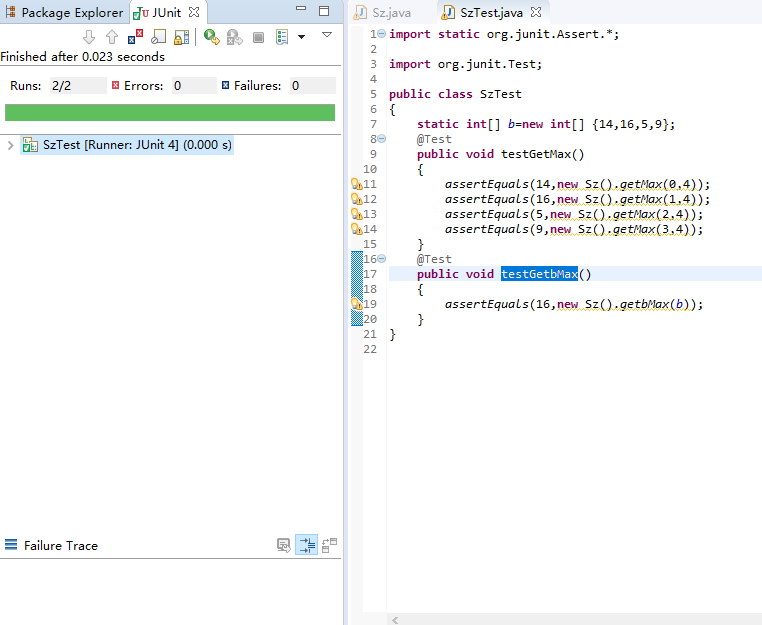Click 'Finished after 0.023 seconds' status text
This screenshot has height=625, width=762.
83,56
